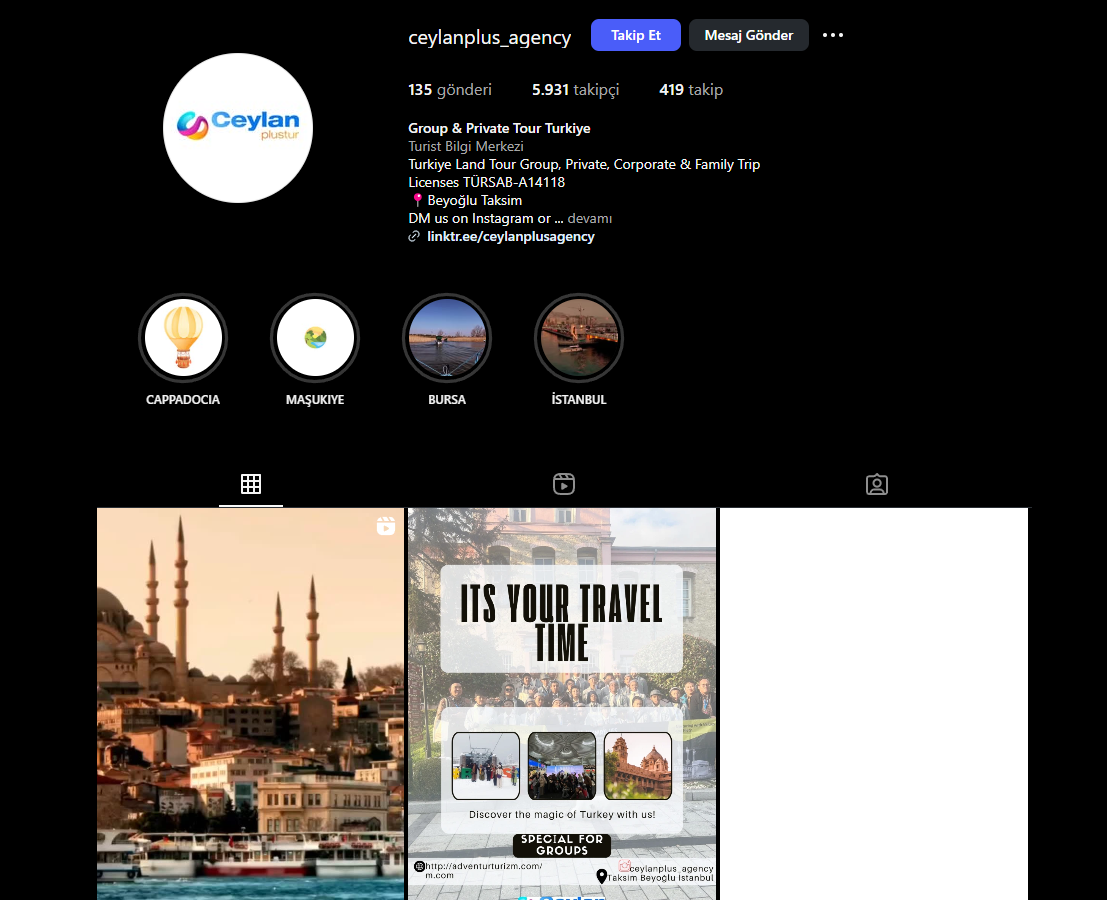This screenshot has height=900, width=1107.
Task: View the İSTANBUL story highlight
Action: click(x=579, y=338)
